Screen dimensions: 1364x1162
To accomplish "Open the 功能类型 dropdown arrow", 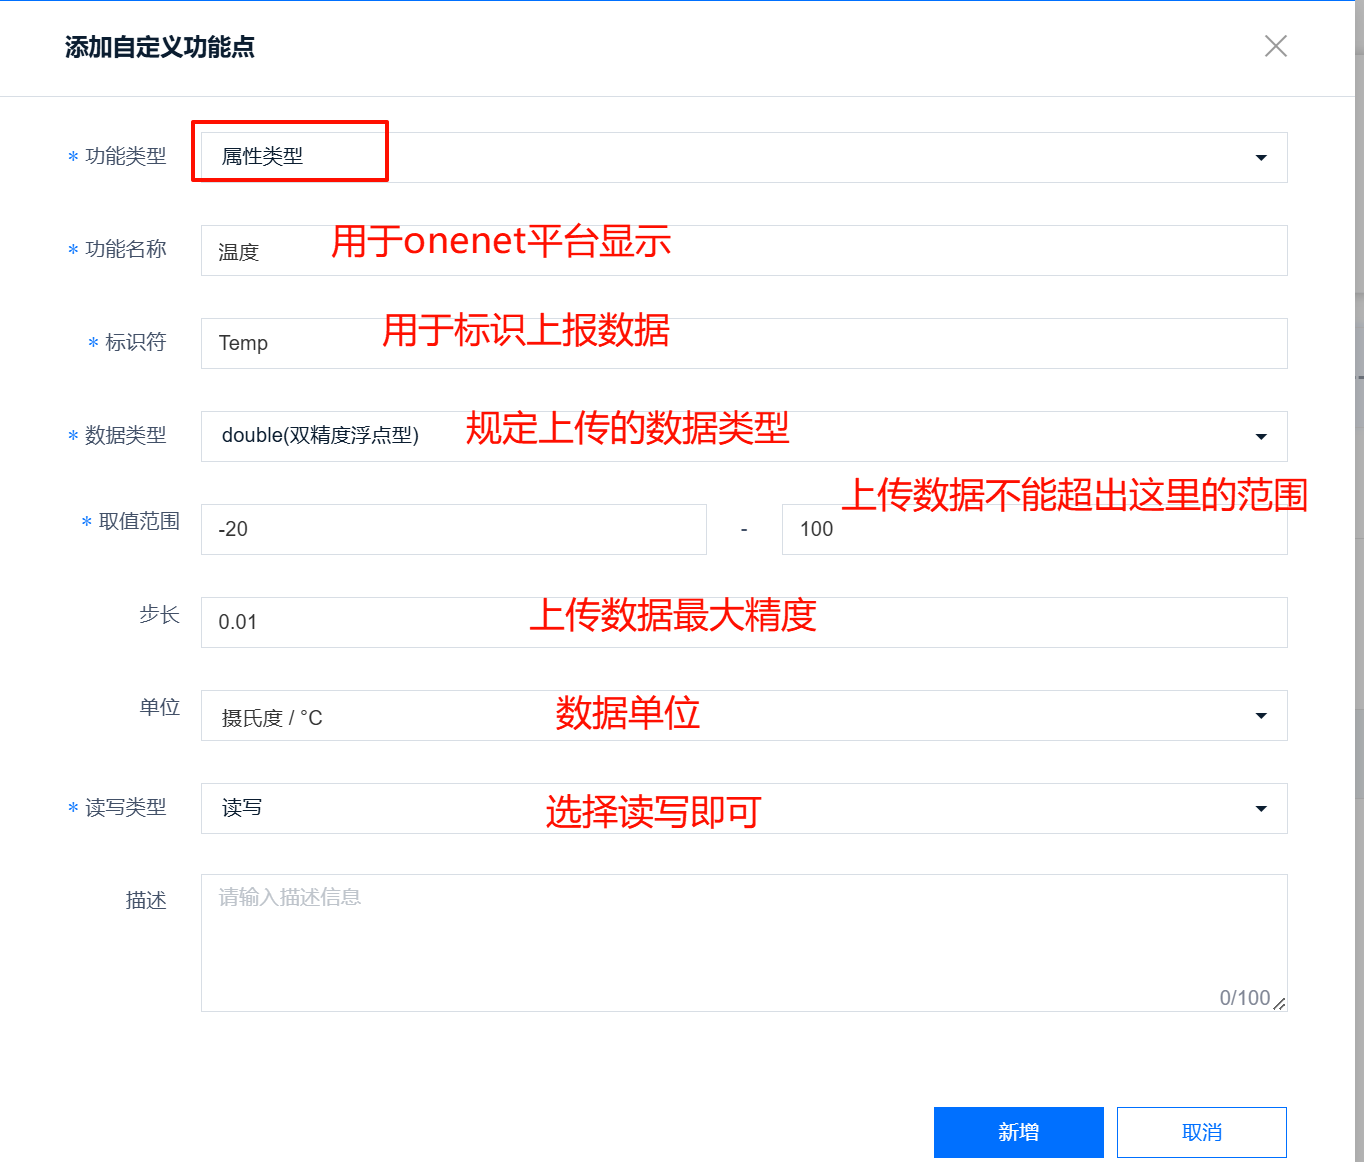I will pos(1261,158).
